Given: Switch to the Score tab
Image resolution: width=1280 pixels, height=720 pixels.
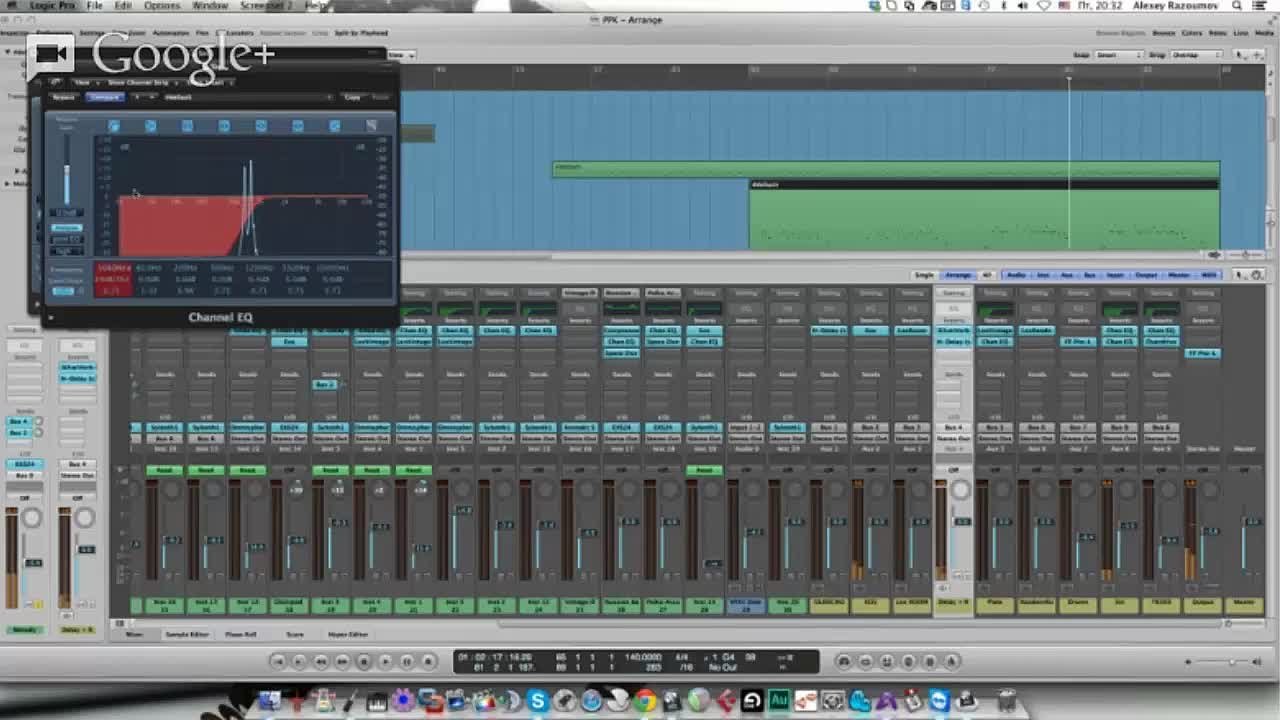Looking at the screenshot, I should coord(295,634).
